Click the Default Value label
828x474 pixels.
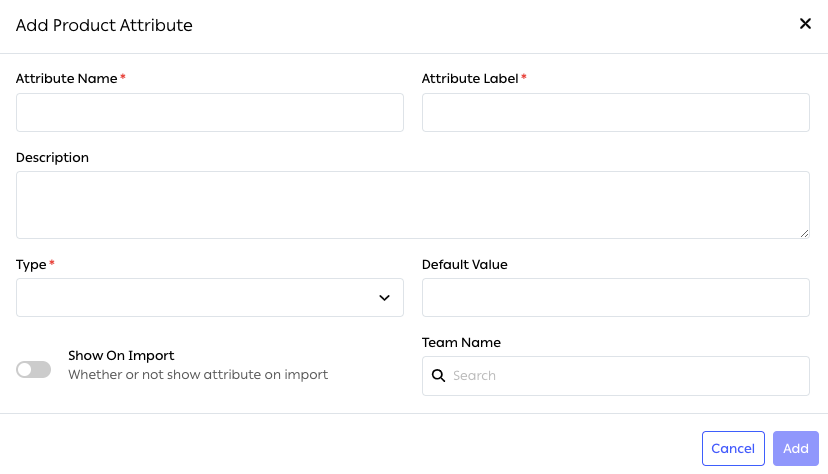coord(464,264)
